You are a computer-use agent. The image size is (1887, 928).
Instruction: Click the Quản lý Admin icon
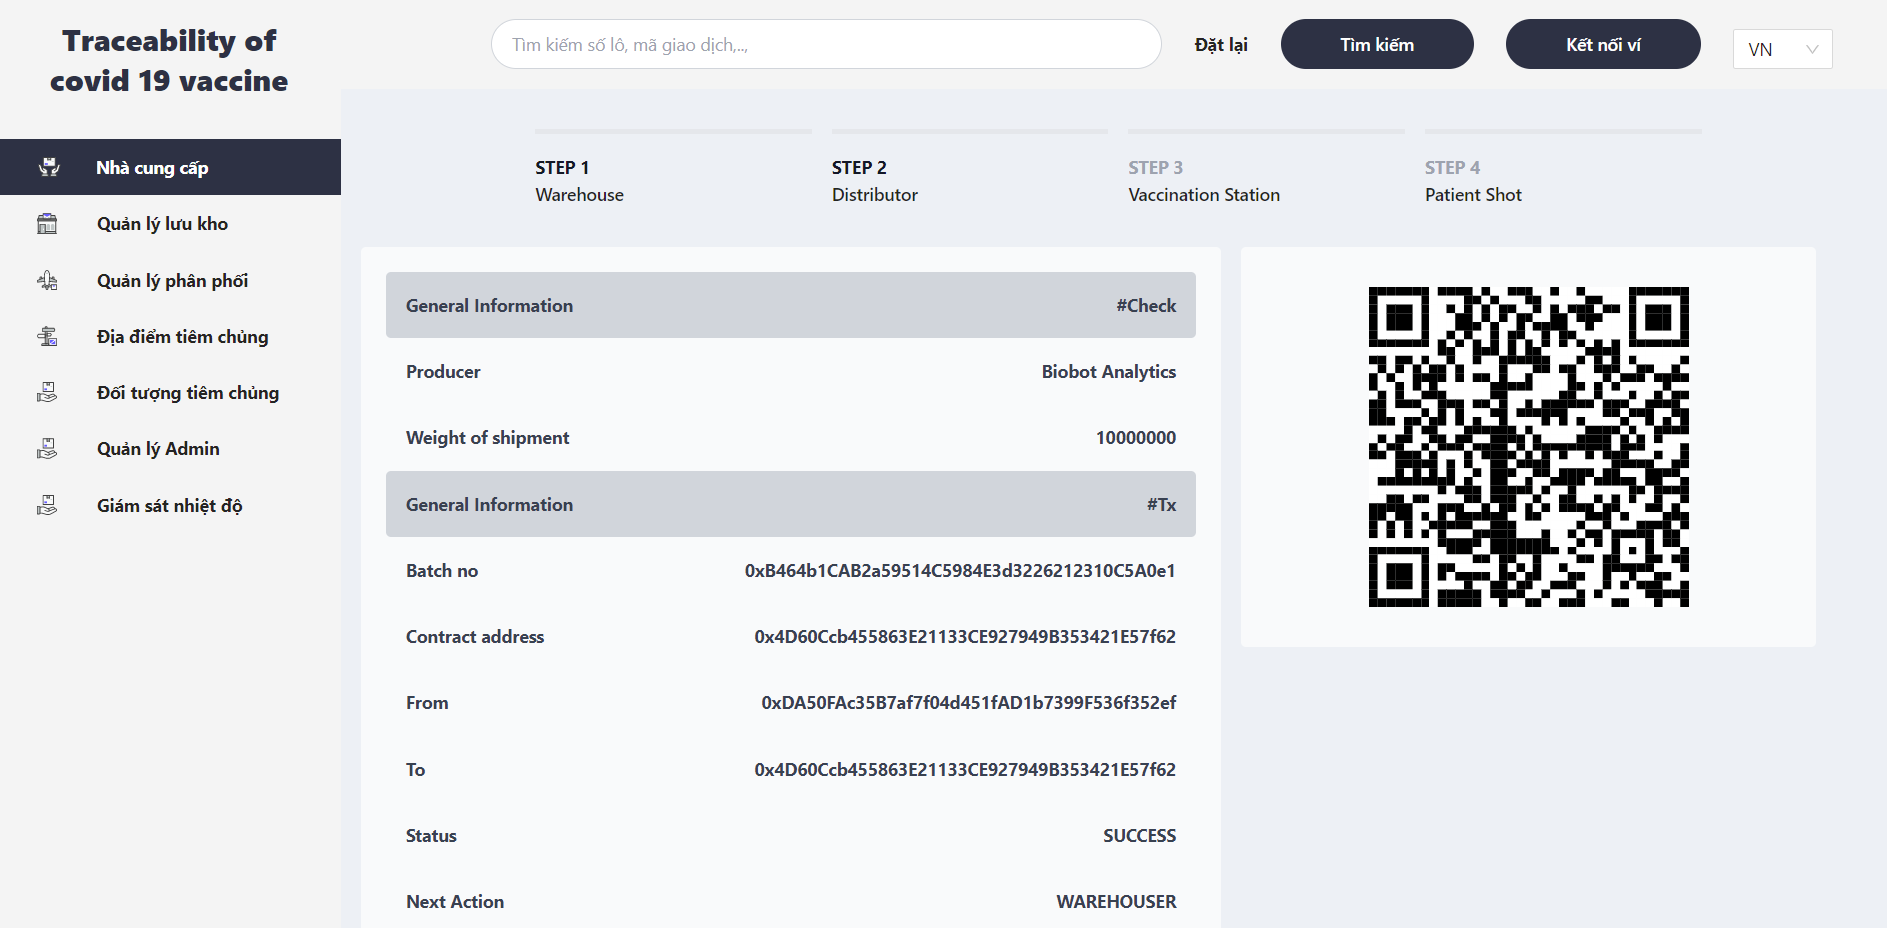[x=47, y=449]
